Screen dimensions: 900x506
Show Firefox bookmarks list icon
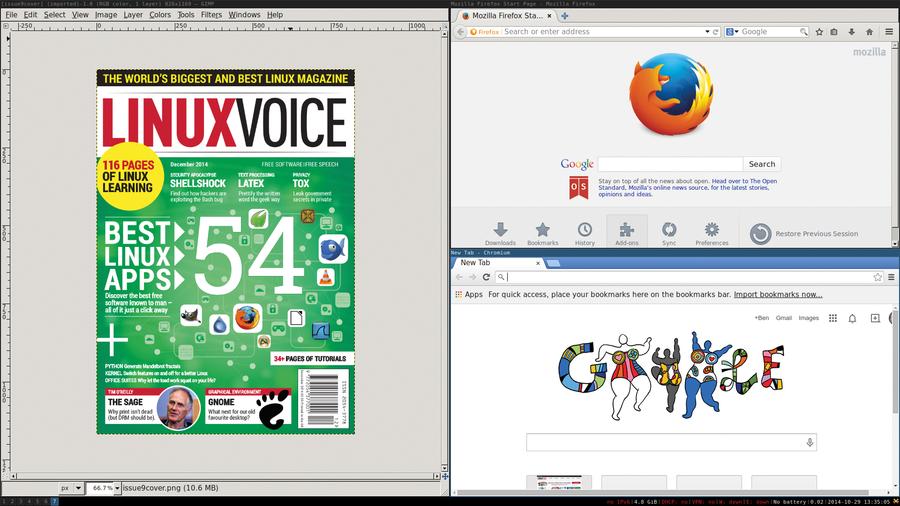pos(834,32)
